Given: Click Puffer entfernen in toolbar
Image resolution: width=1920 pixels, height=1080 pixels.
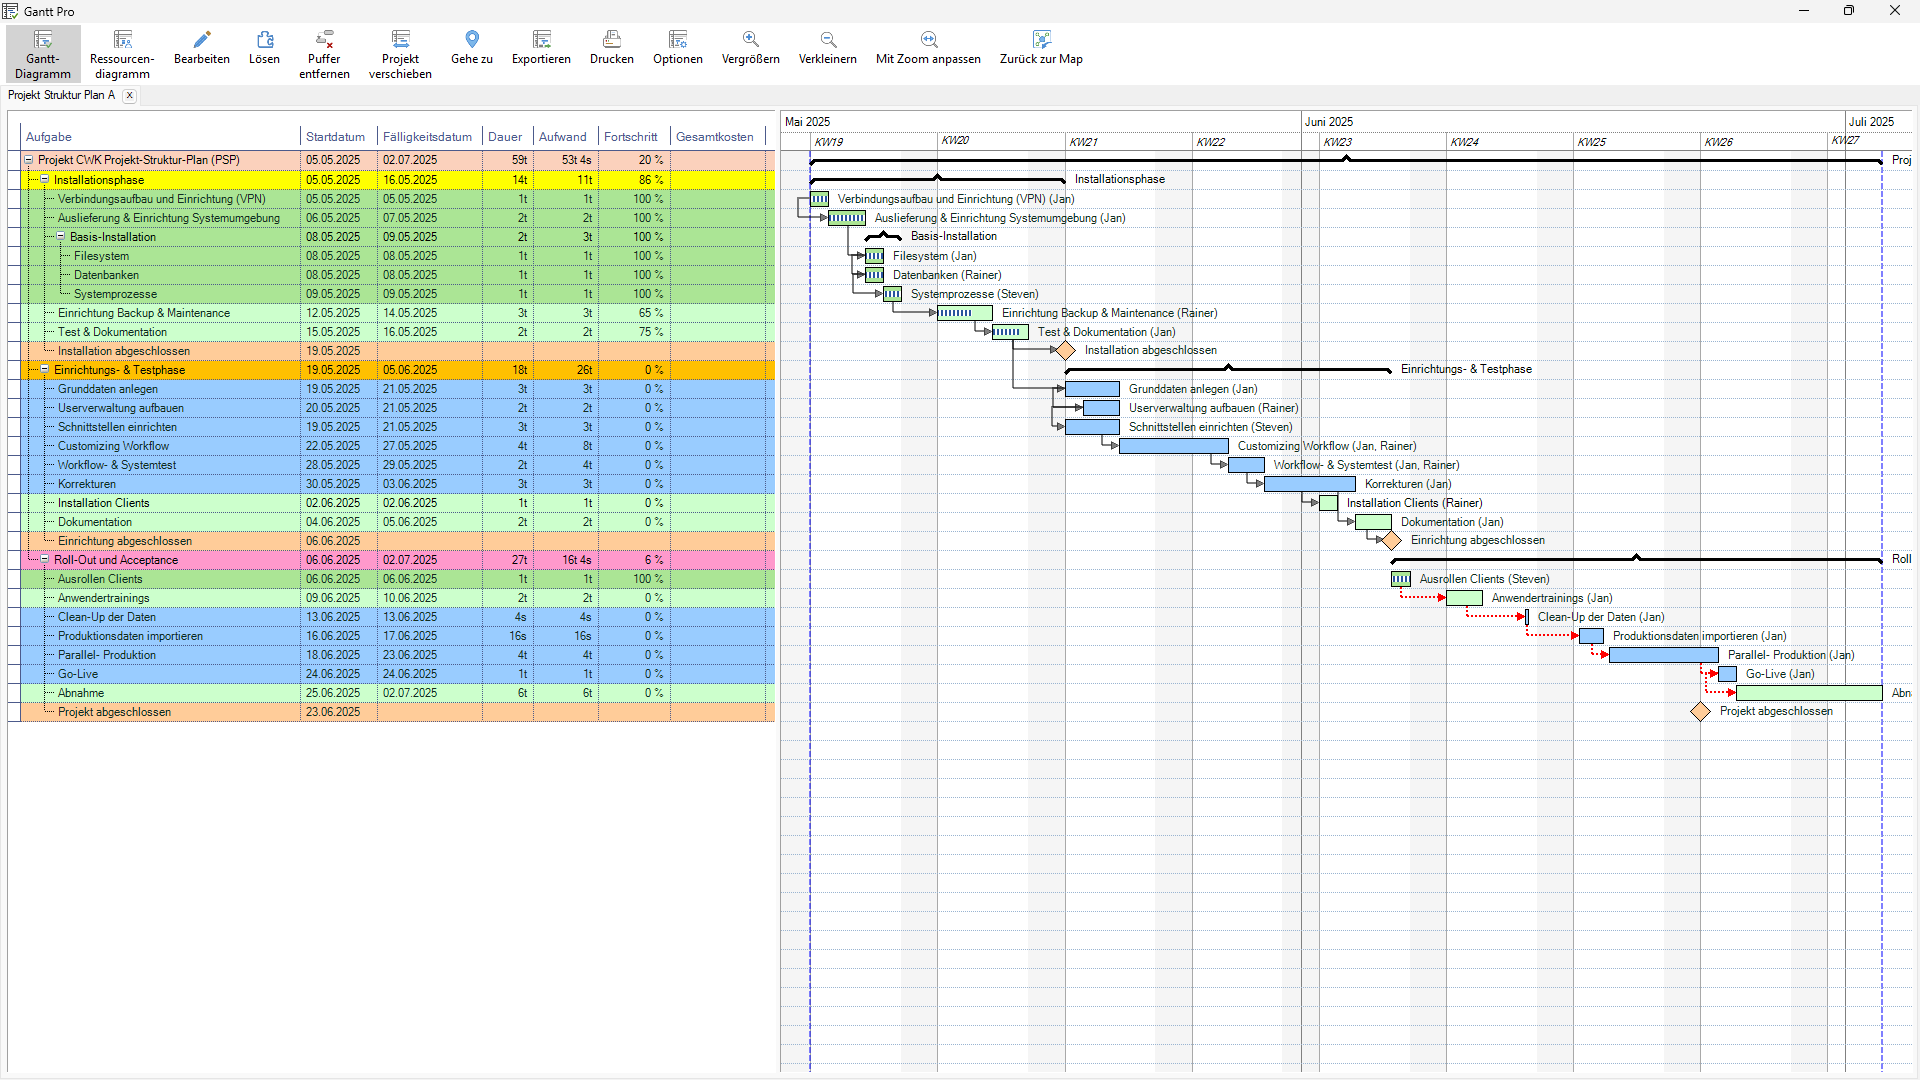Looking at the screenshot, I should [324, 52].
